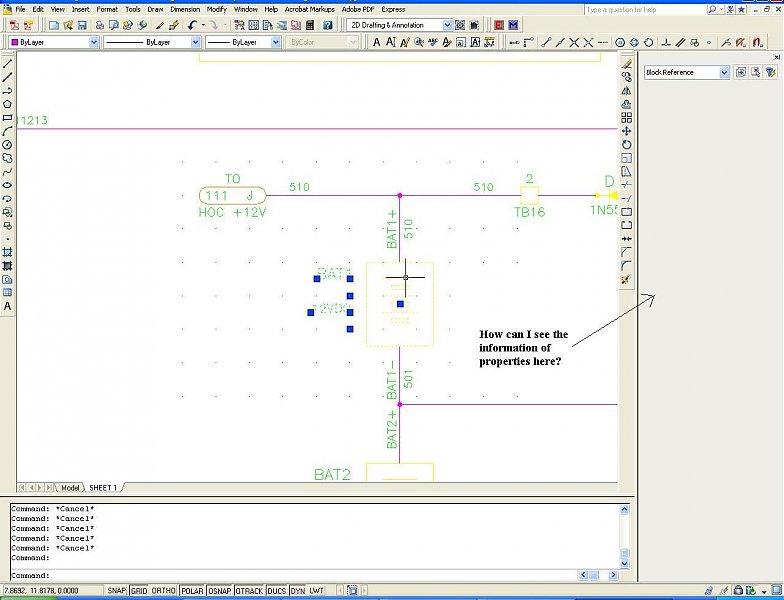Select the Ellipse draw tool

point(7,185)
